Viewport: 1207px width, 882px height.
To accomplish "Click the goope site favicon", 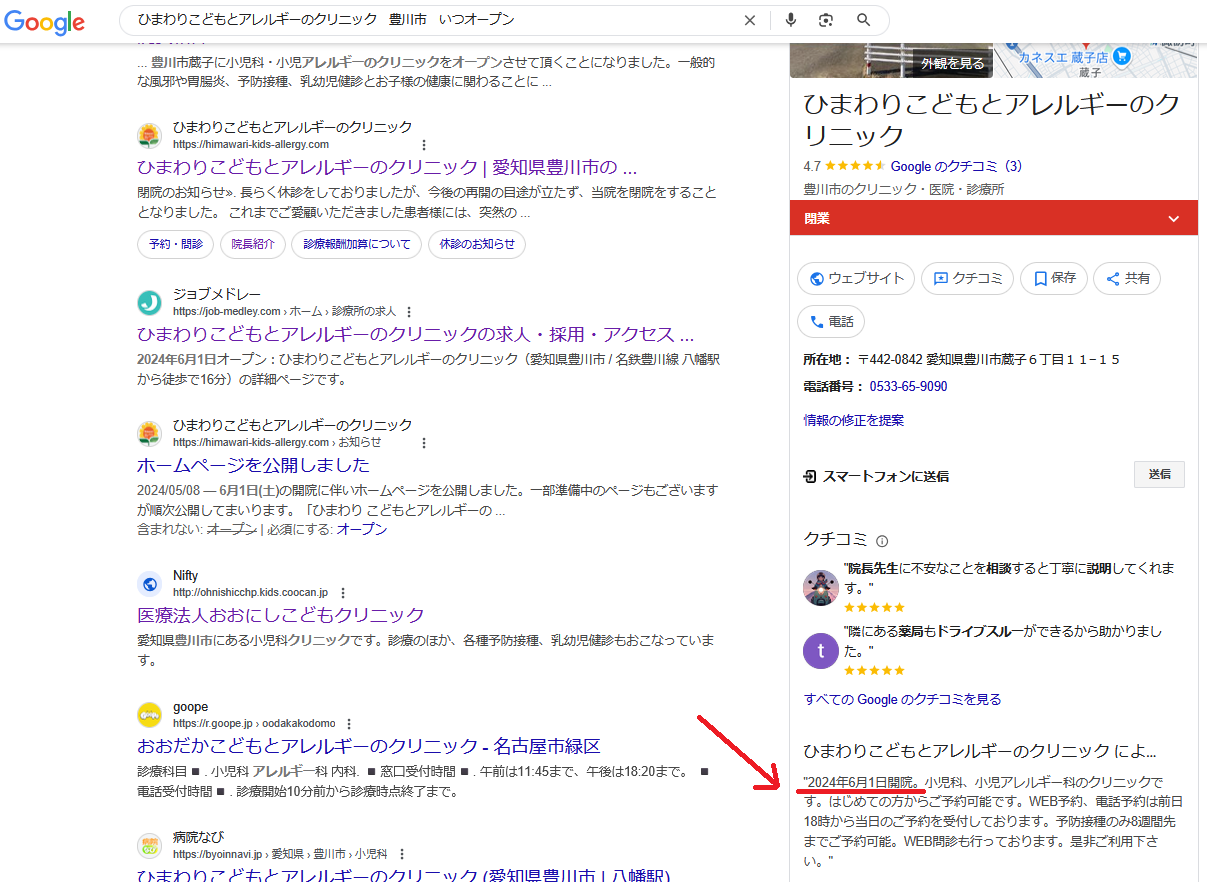I will click(x=149, y=714).
